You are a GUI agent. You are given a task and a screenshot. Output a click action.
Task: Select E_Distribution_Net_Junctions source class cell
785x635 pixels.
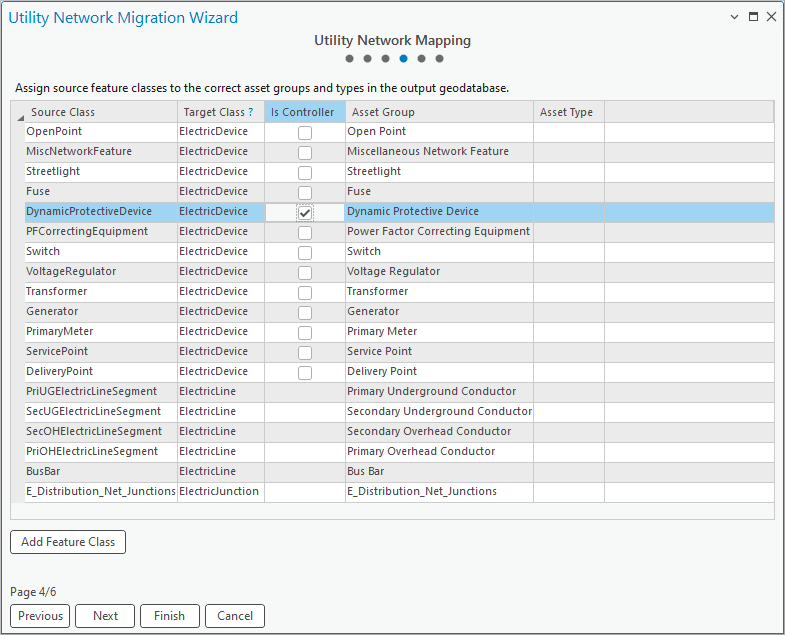pyautogui.click(x=101, y=492)
